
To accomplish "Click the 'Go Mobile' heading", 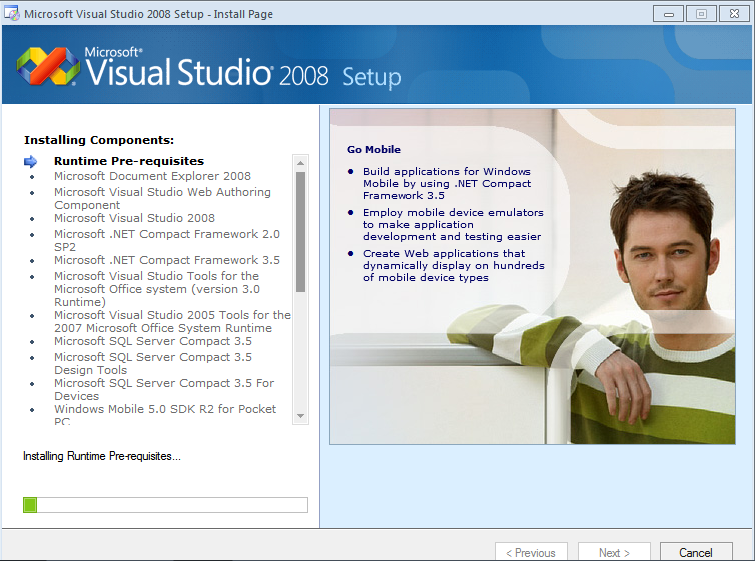I will tap(374, 149).
